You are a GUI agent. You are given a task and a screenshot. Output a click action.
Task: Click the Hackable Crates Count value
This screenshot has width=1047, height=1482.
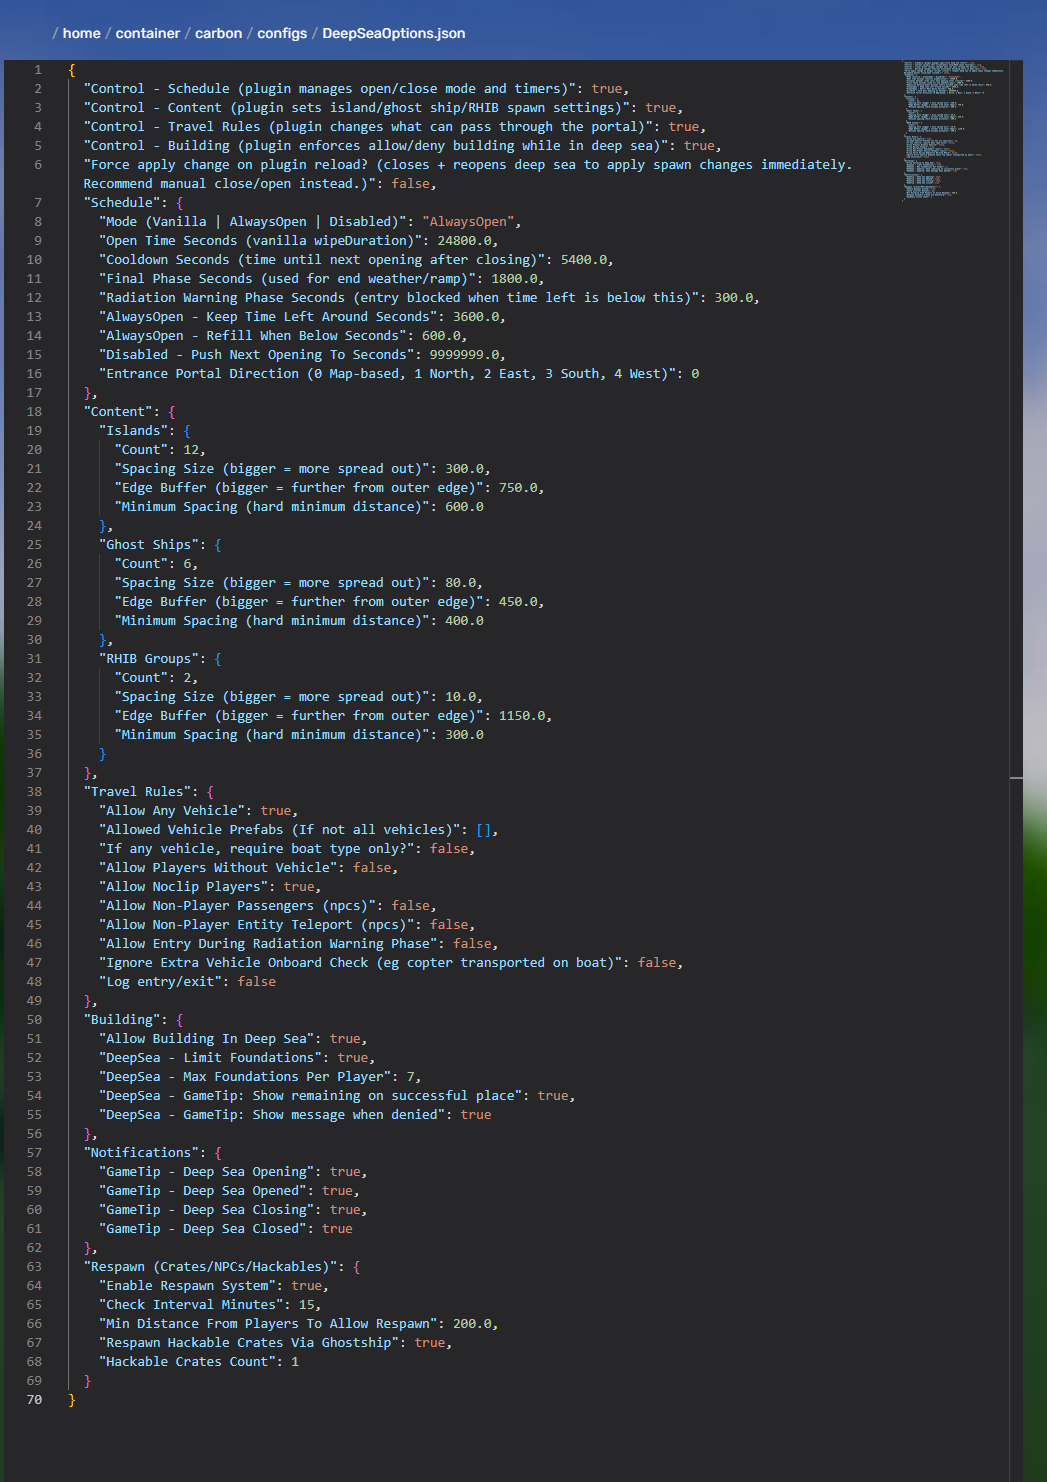click(295, 1362)
